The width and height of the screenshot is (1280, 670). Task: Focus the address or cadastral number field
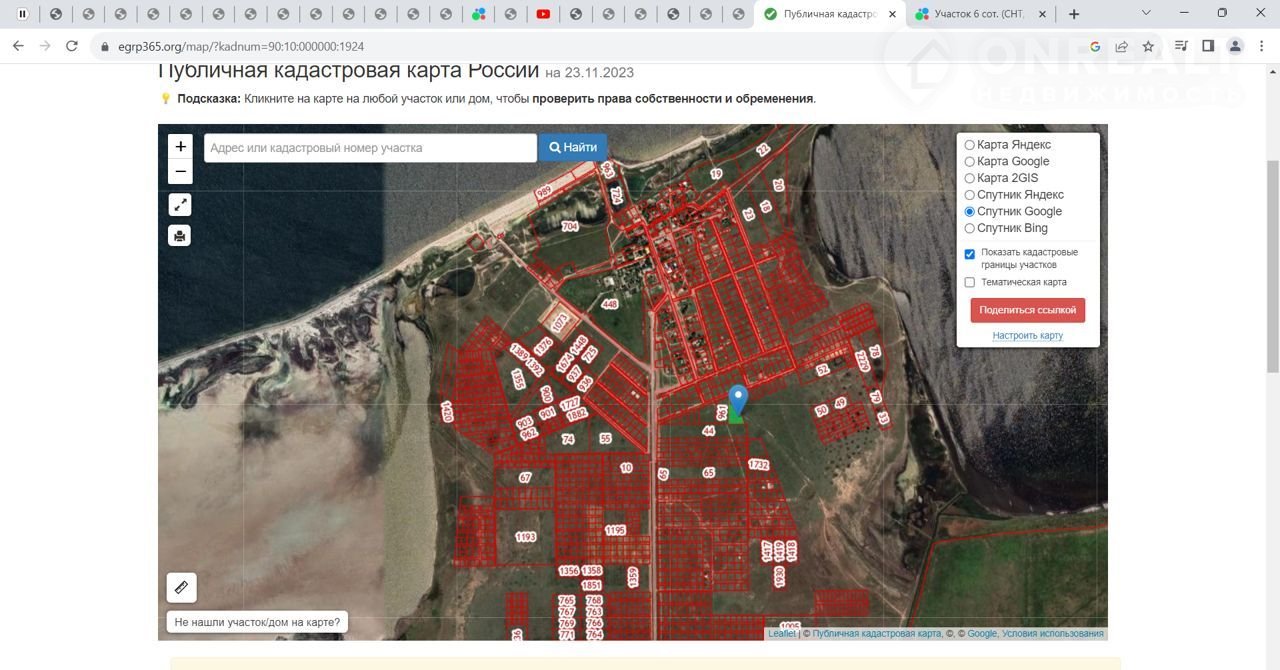[x=370, y=148]
